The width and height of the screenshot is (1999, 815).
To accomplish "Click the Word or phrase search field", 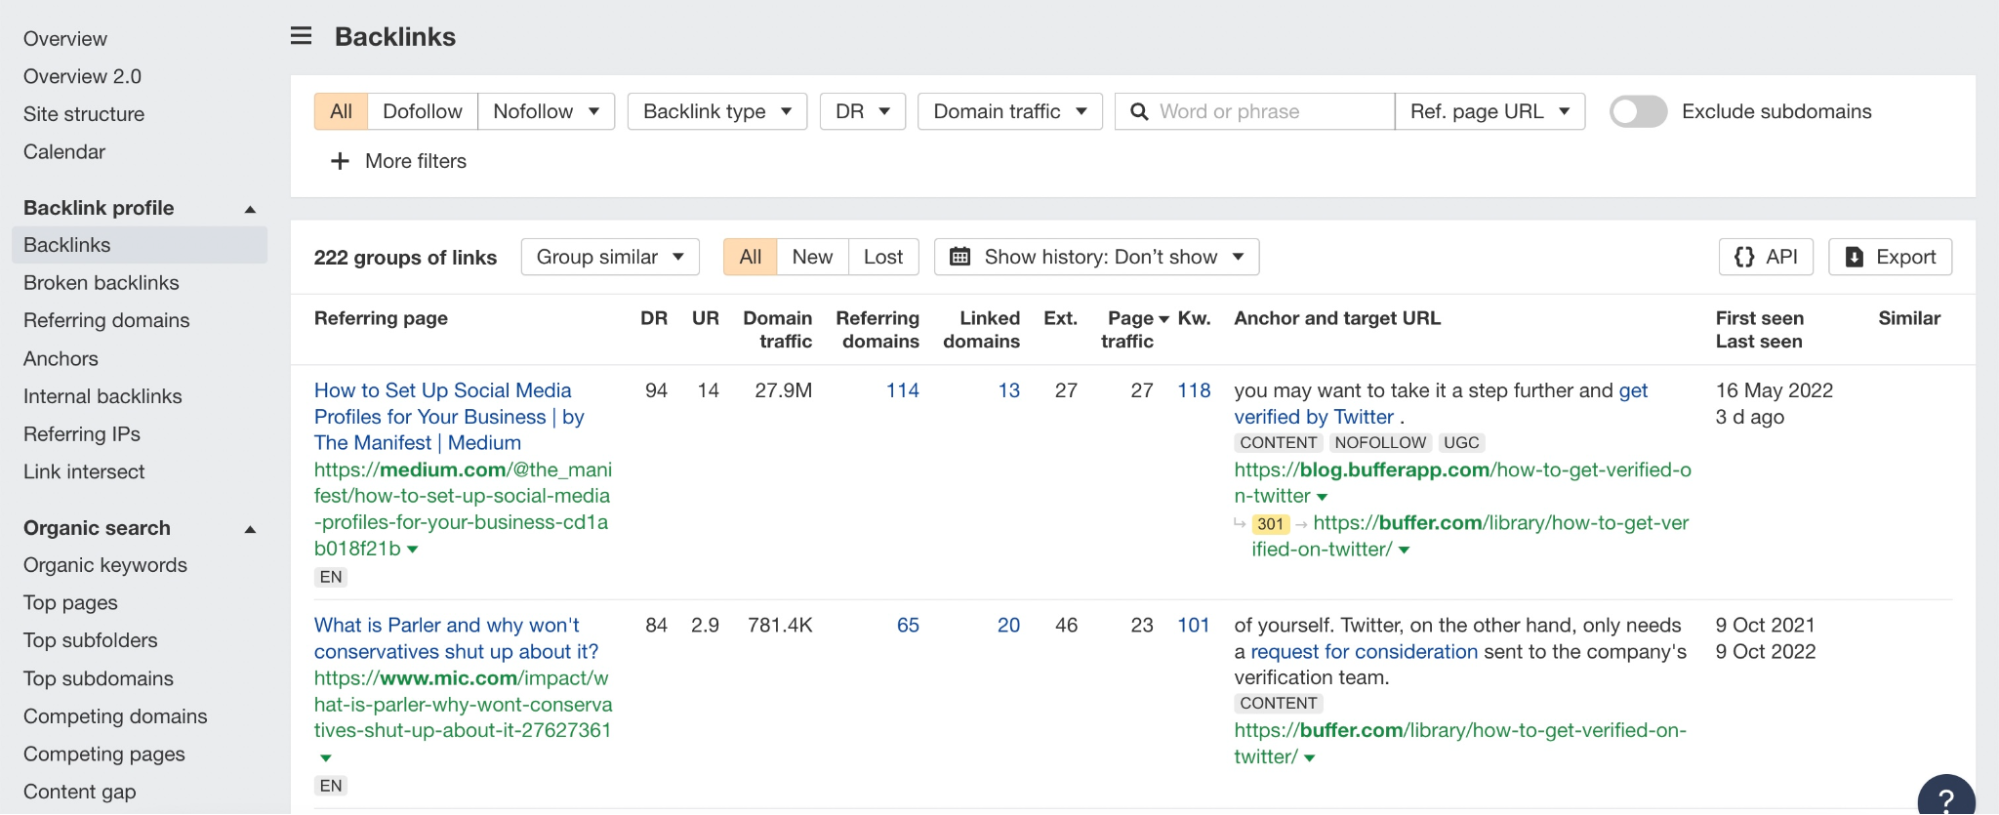I will 1255,112.
